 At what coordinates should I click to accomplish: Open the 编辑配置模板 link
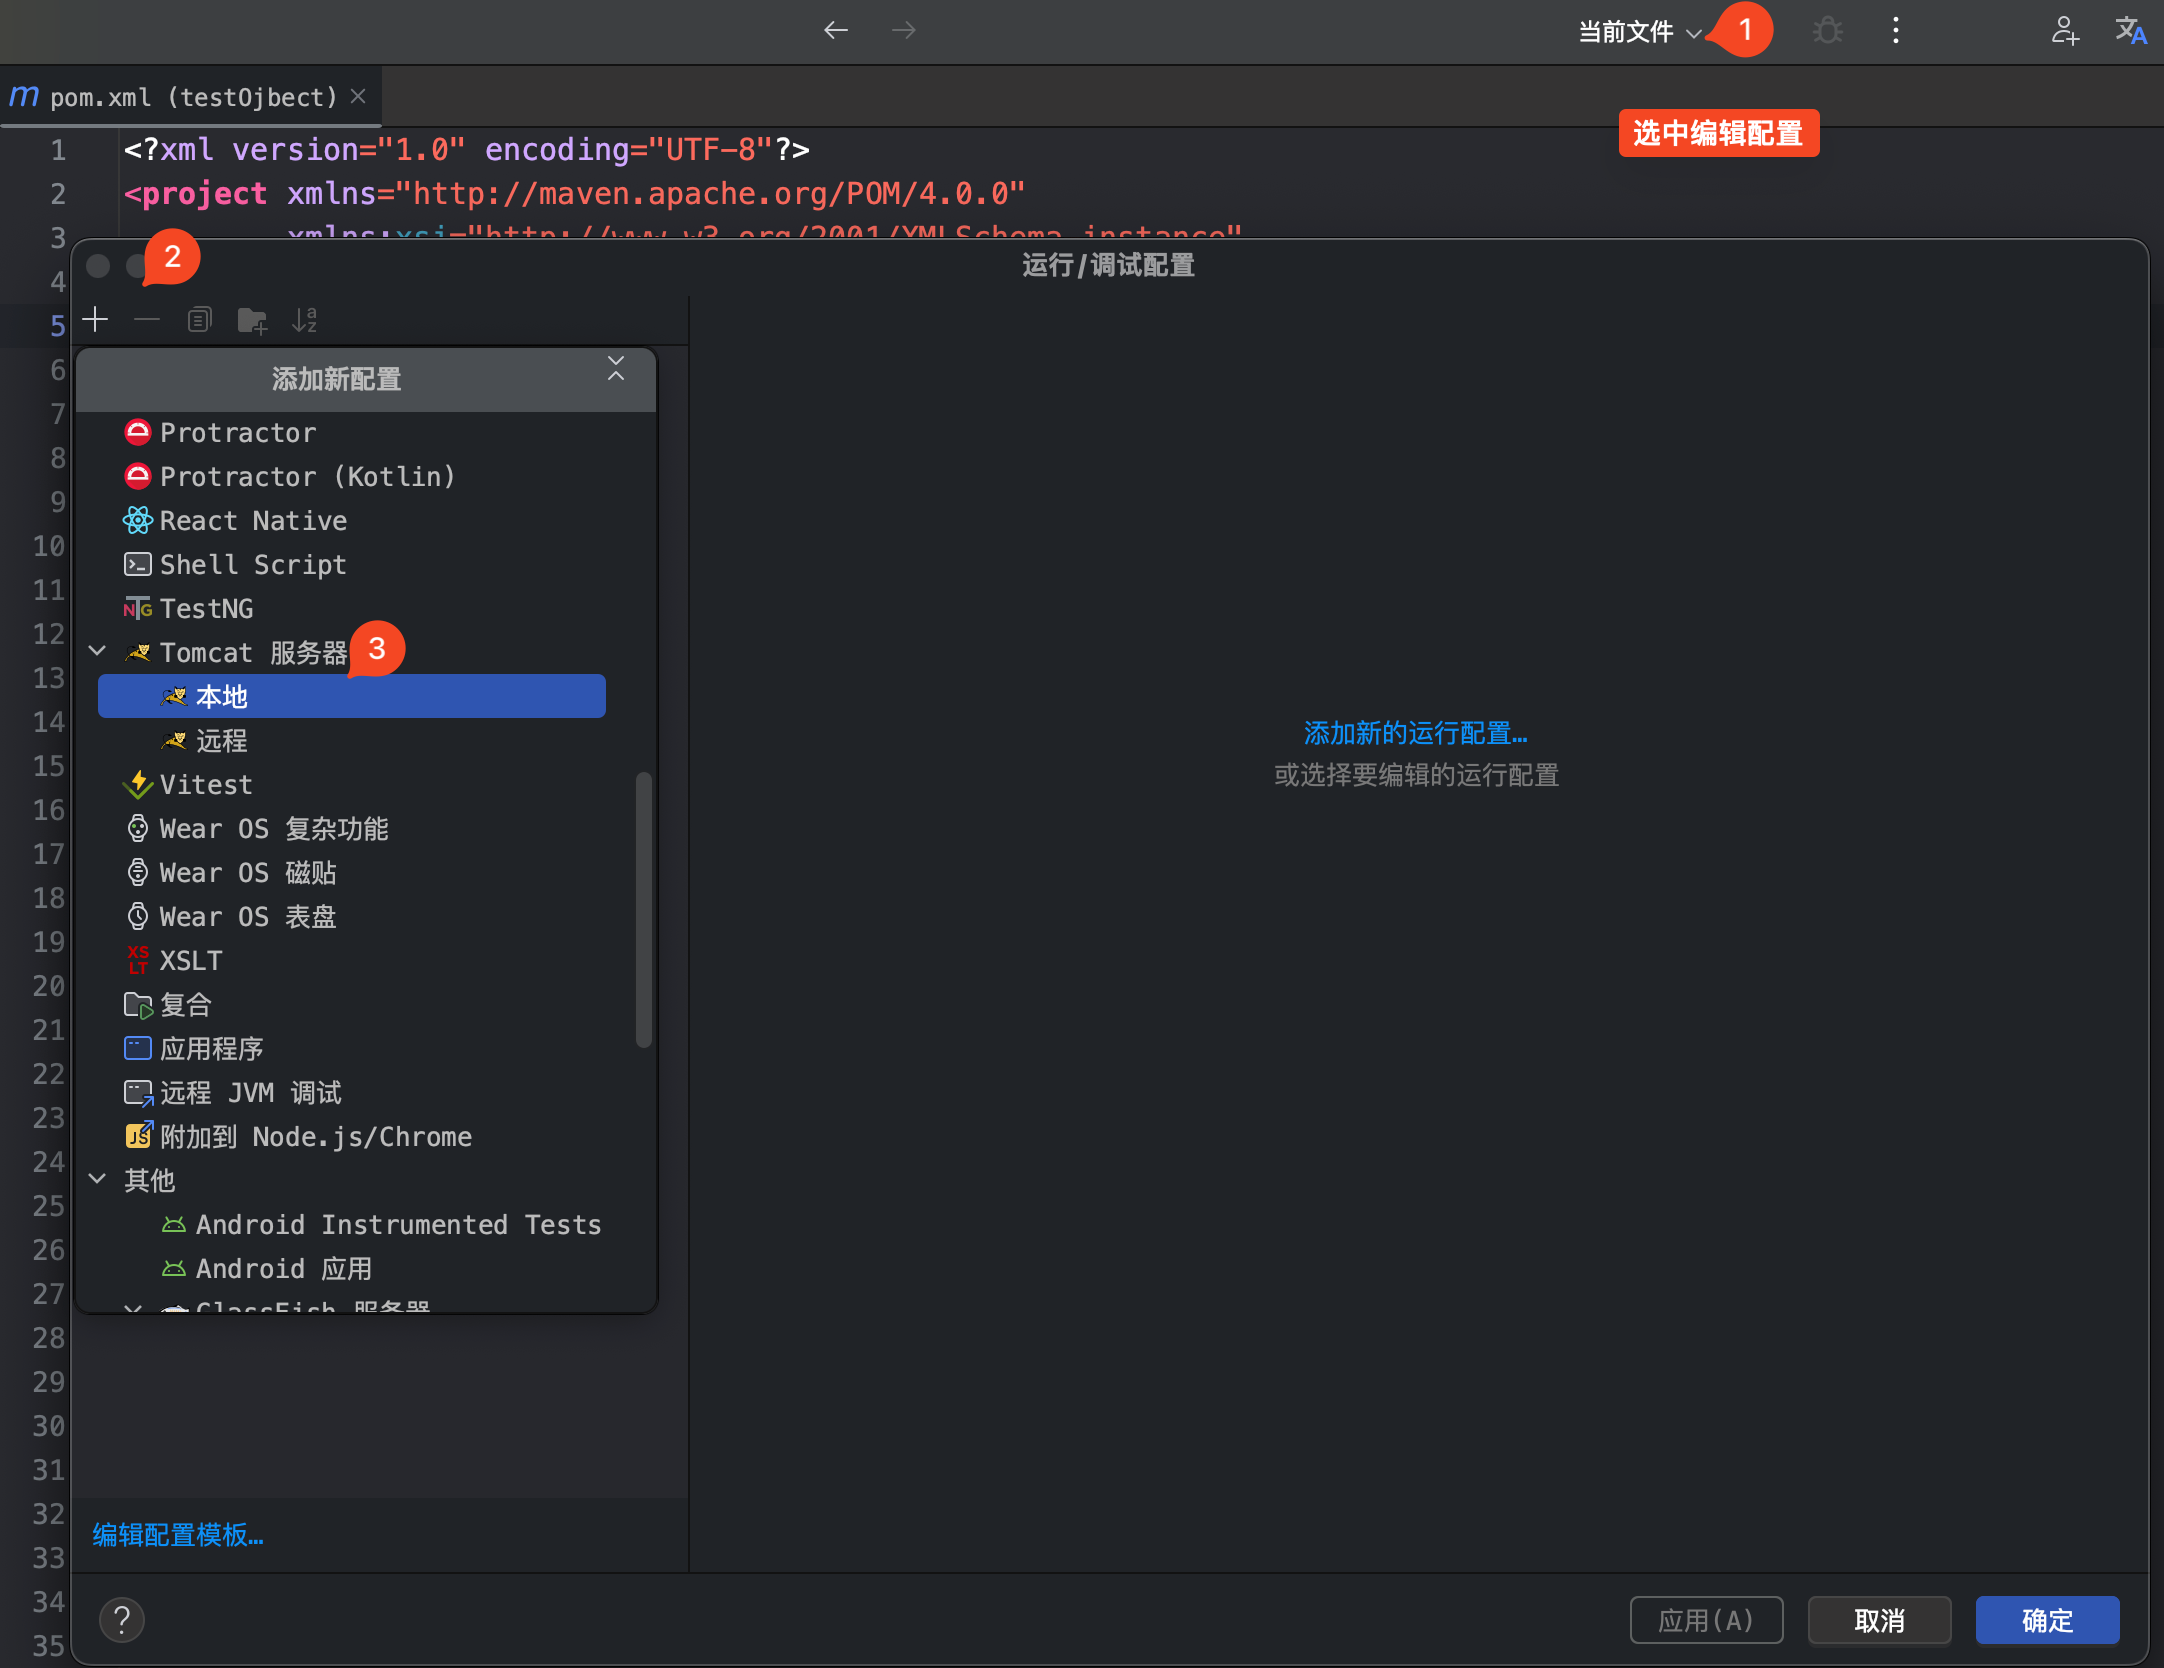(x=178, y=1535)
